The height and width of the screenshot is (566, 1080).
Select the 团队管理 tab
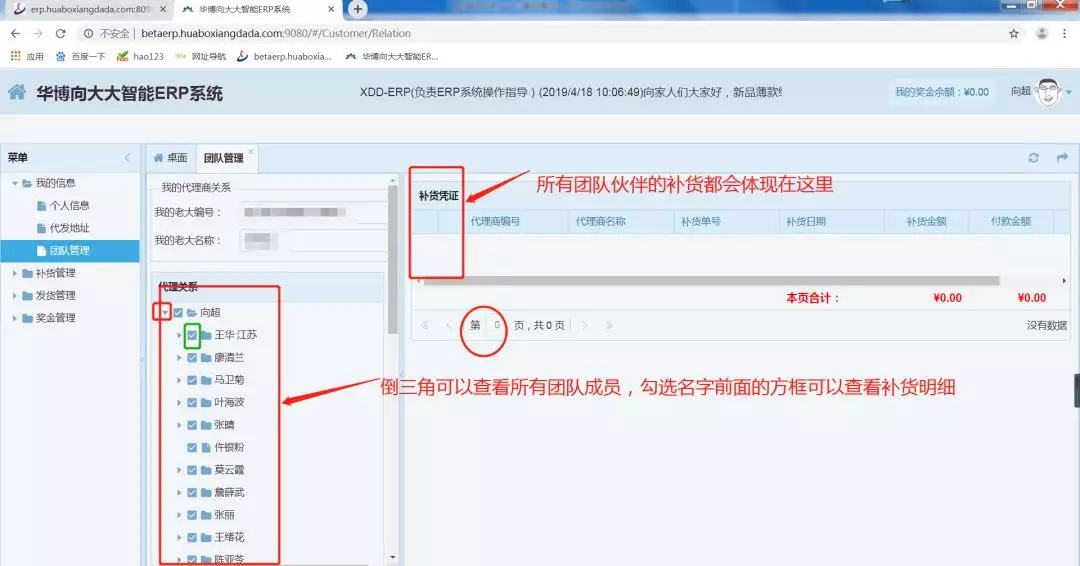point(224,158)
